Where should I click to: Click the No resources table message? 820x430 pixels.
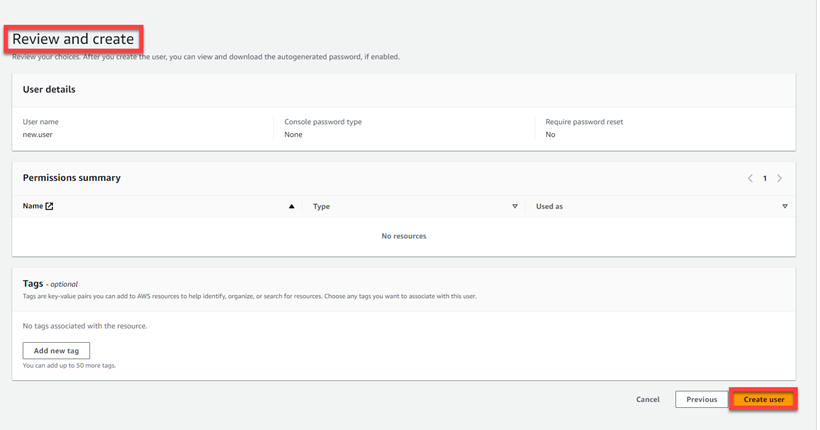click(x=404, y=236)
